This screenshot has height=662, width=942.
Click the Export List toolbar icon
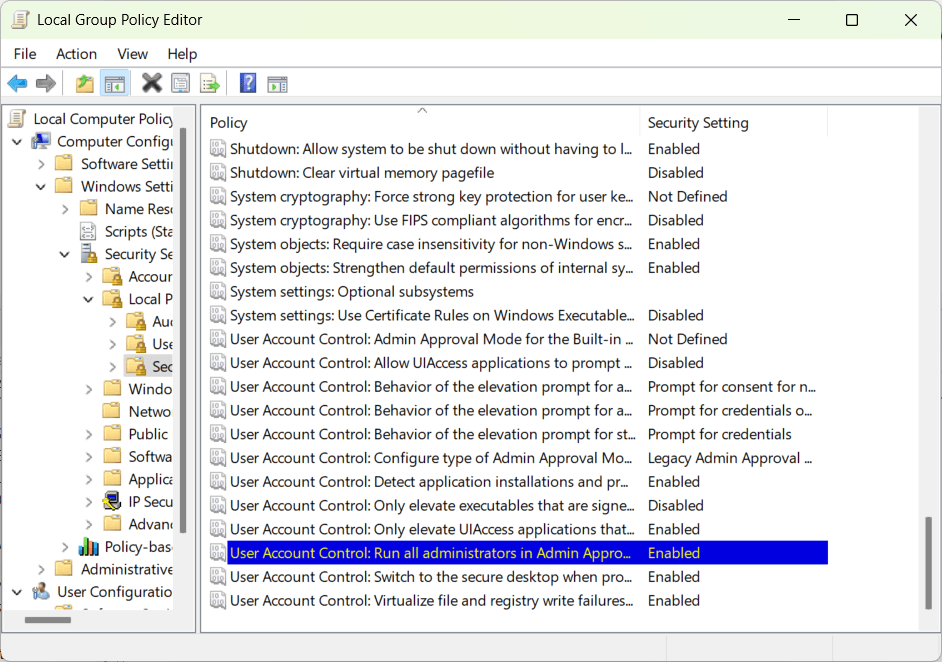pyautogui.click(x=210, y=84)
